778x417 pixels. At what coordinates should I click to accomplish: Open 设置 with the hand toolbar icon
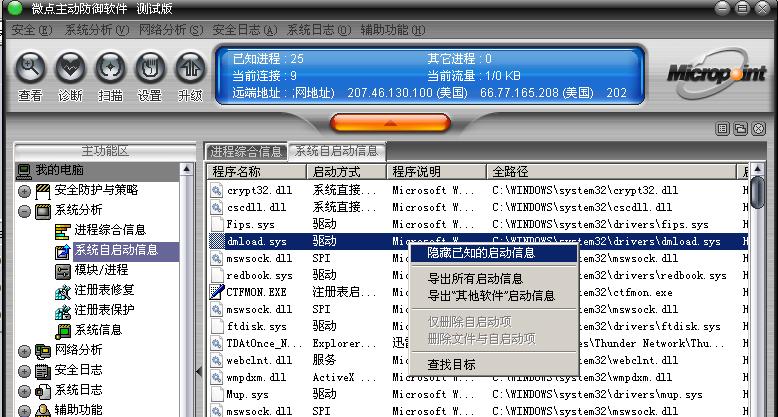tap(150, 69)
